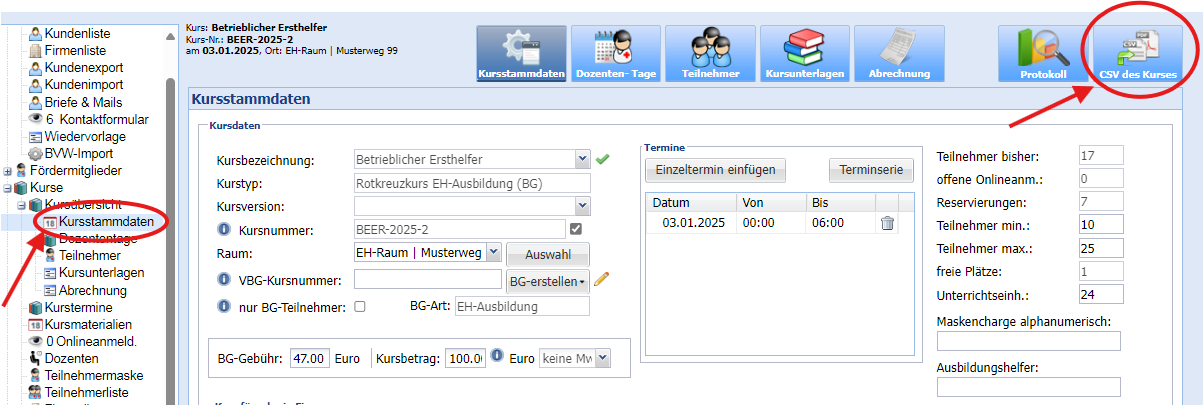Enable the nur BG-Teilnehmer checkbox
The image size is (1203, 405).
pyautogui.click(x=360, y=306)
